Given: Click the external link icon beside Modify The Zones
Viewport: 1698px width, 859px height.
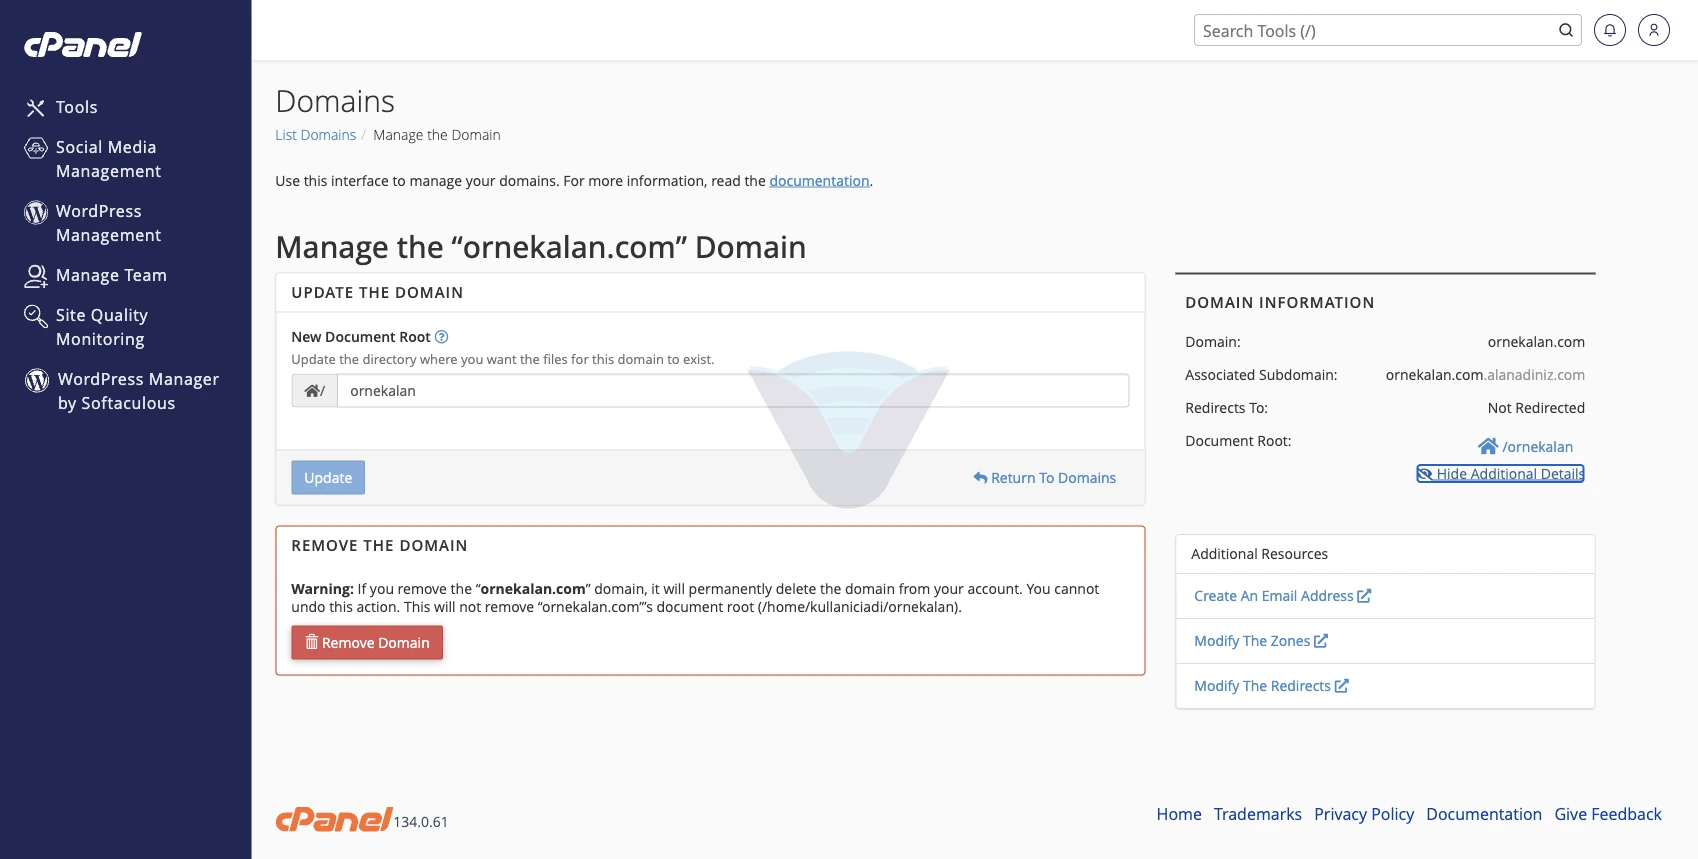Looking at the screenshot, I should (x=1321, y=641).
